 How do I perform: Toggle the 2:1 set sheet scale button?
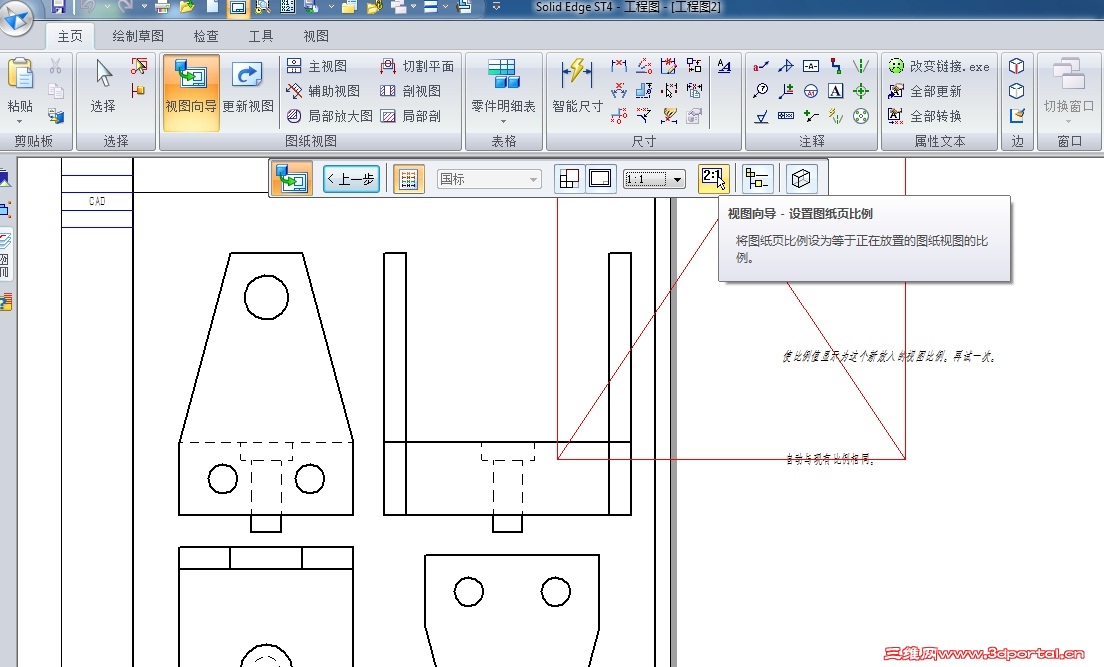point(713,179)
